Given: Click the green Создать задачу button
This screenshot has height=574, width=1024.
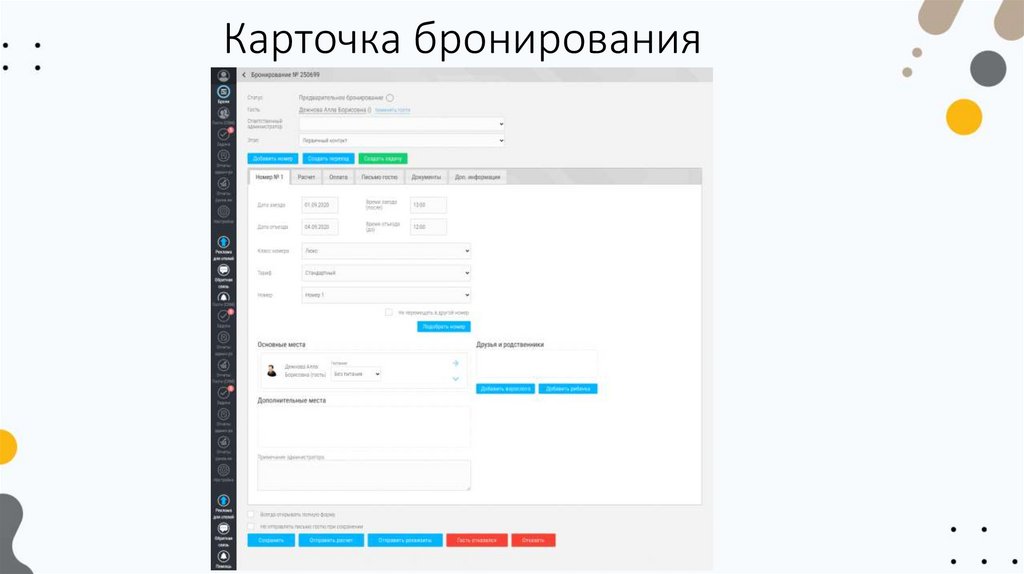Looking at the screenshot, I should pos(383,159).
